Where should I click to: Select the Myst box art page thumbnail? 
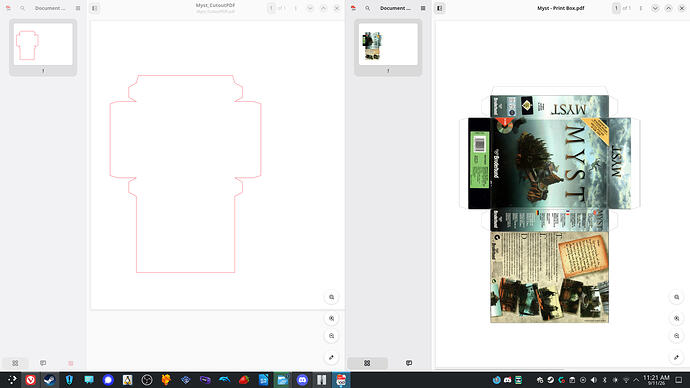pyautogui.click(x=388, y=44)
